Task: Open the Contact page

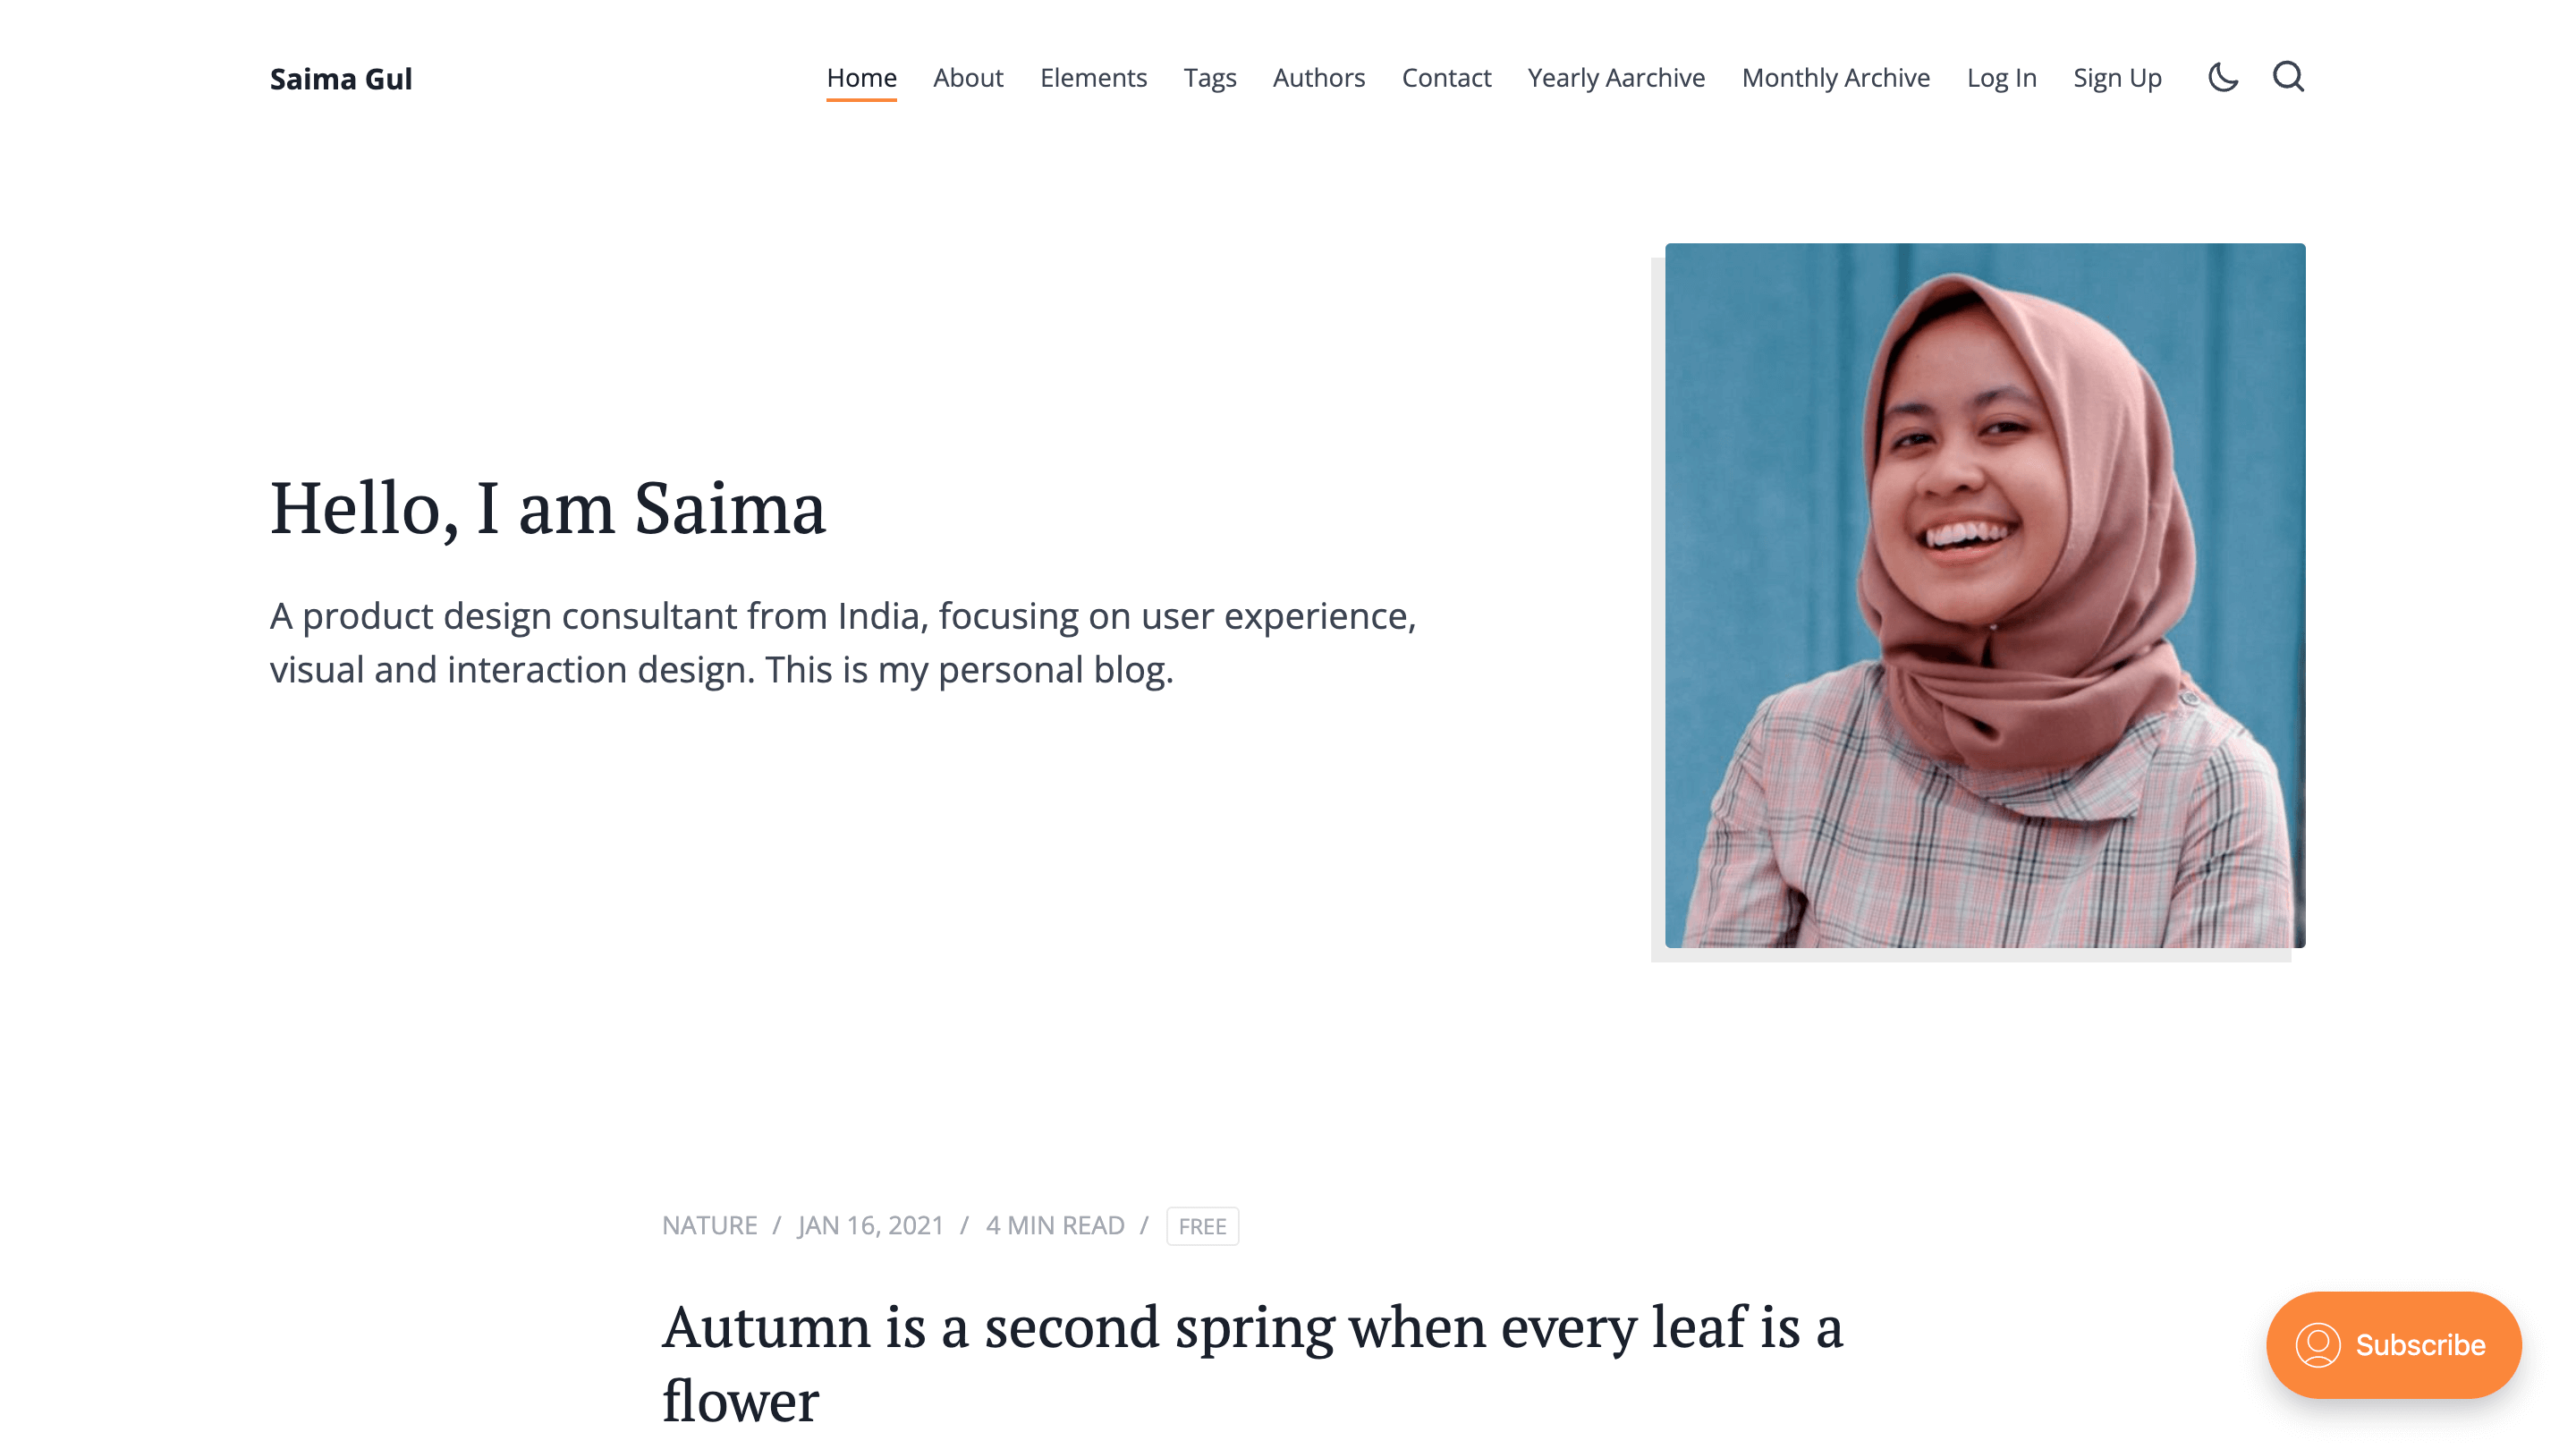Action: coord(1446,78)
